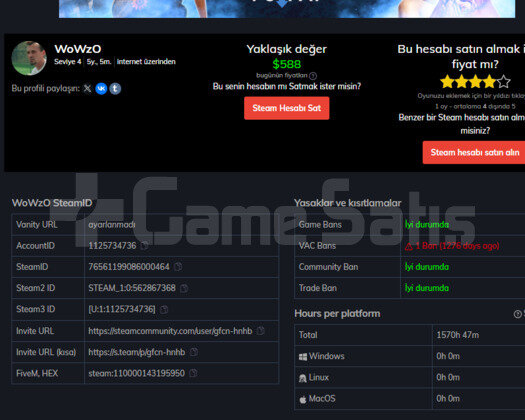Copy the short Invite URL s.team link
Image resolution: width=525 pixels, height=420 pixels.
click(x=194, y=352)
